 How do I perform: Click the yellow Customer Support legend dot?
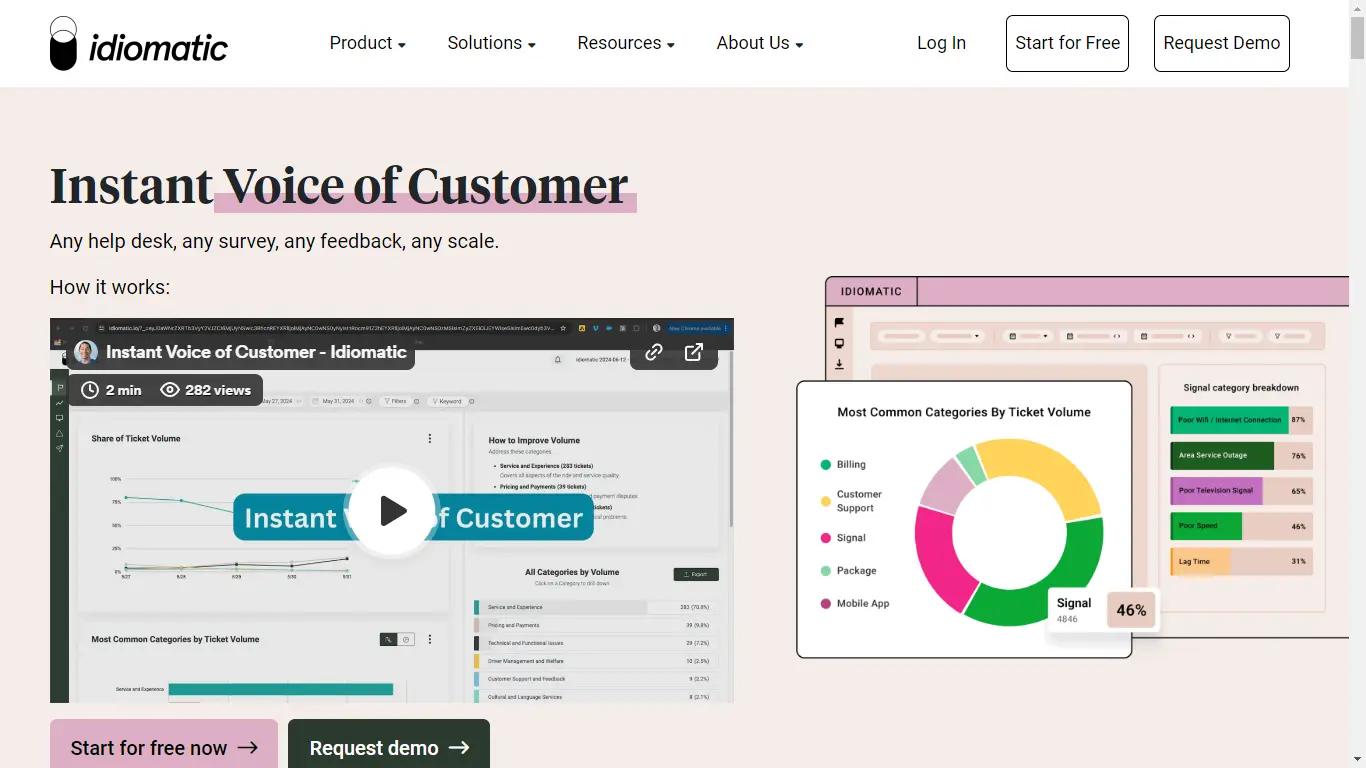826,501
